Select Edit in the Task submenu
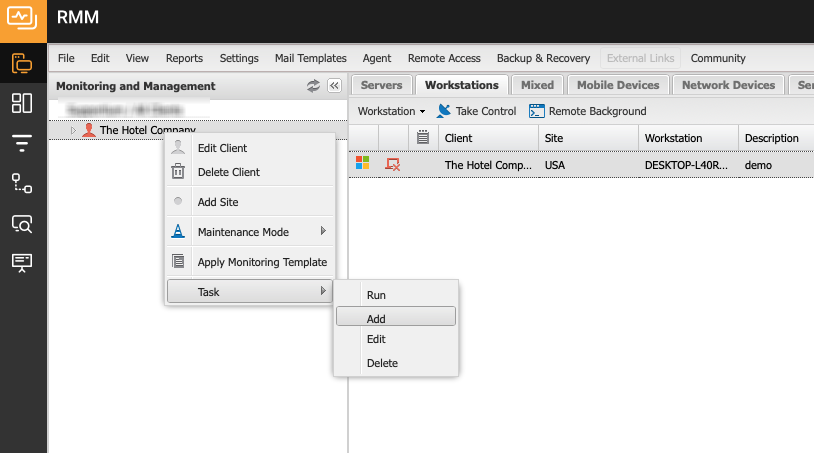The image size is (814, 453). coord(396,339)
